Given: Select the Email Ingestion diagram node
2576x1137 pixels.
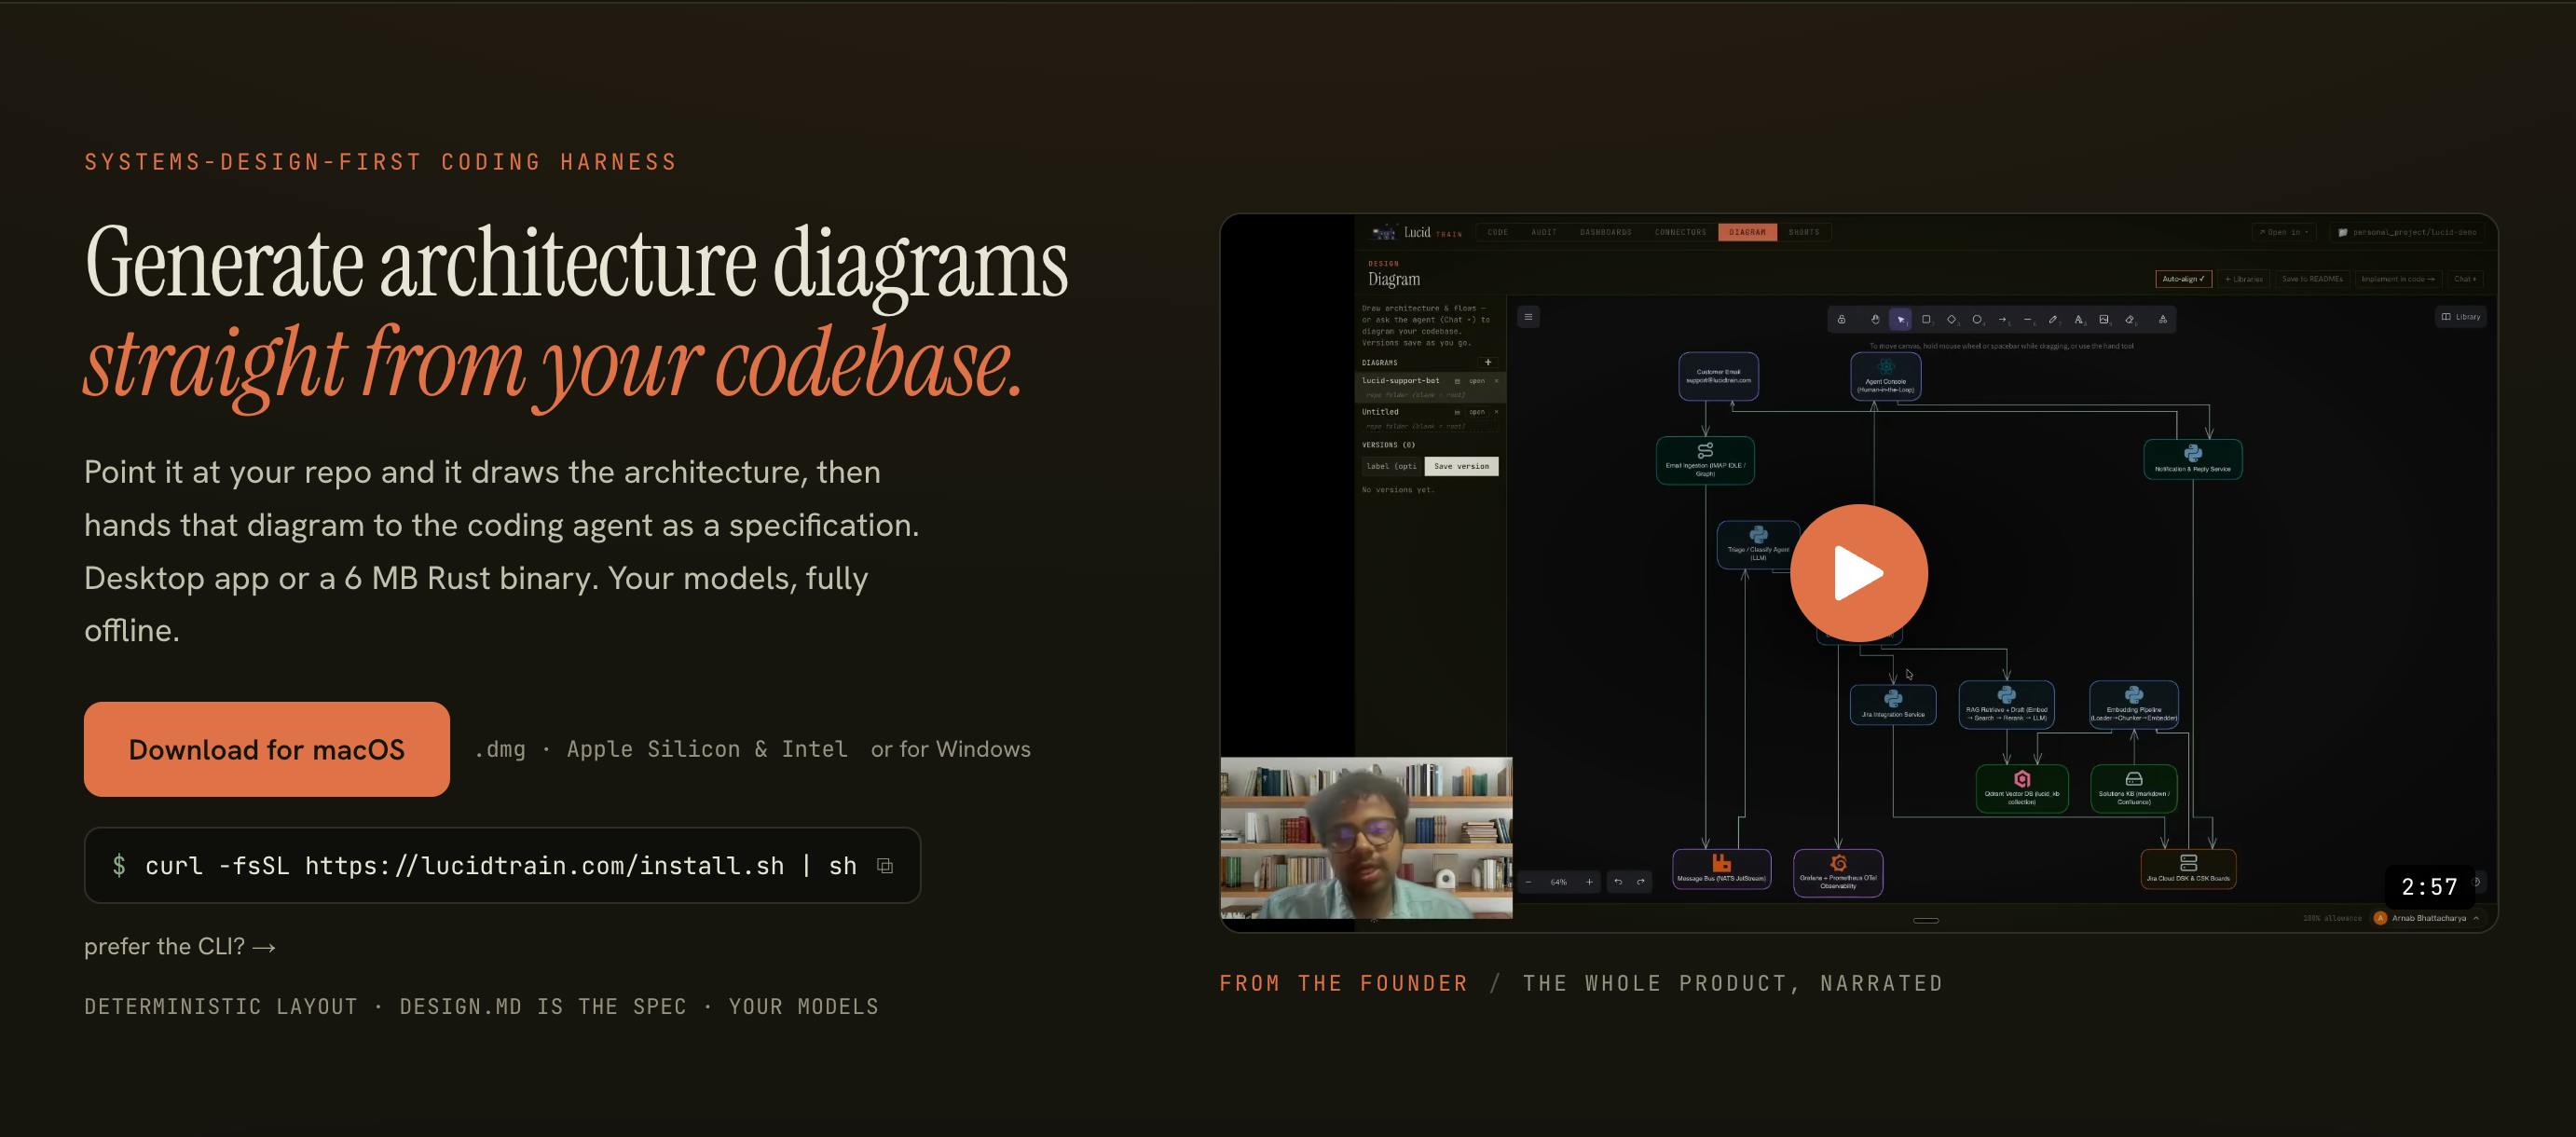Looking at the screenshot, I should [1705, 460].
